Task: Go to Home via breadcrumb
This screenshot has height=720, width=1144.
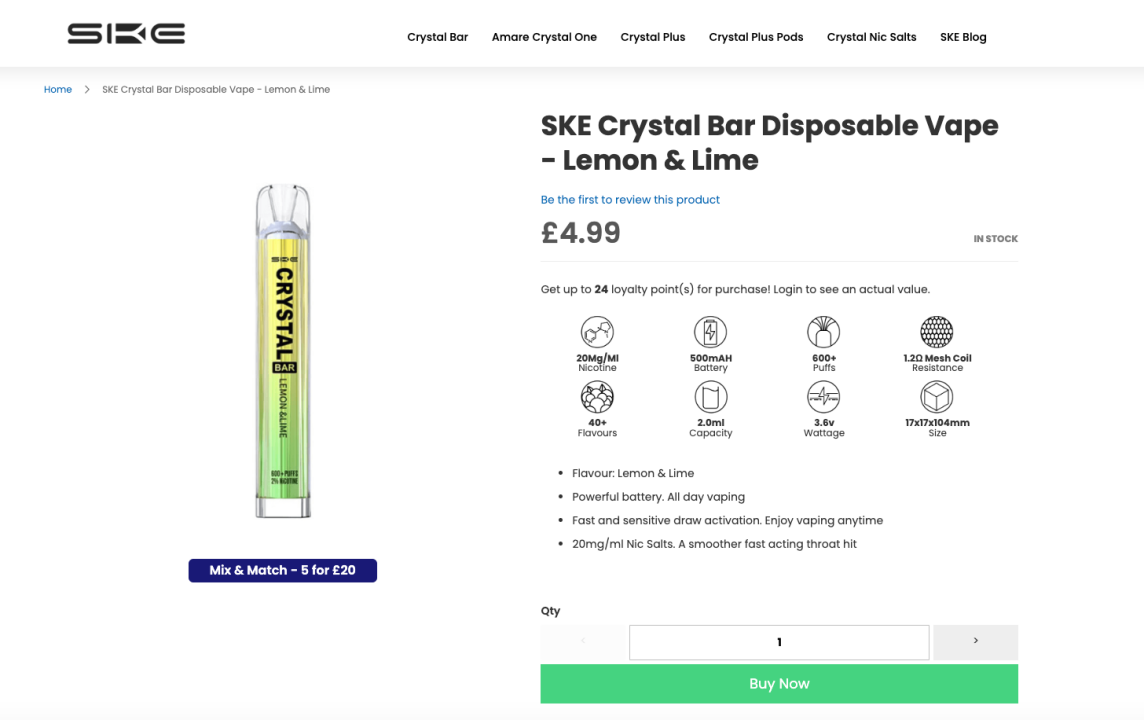Action: 58,90
